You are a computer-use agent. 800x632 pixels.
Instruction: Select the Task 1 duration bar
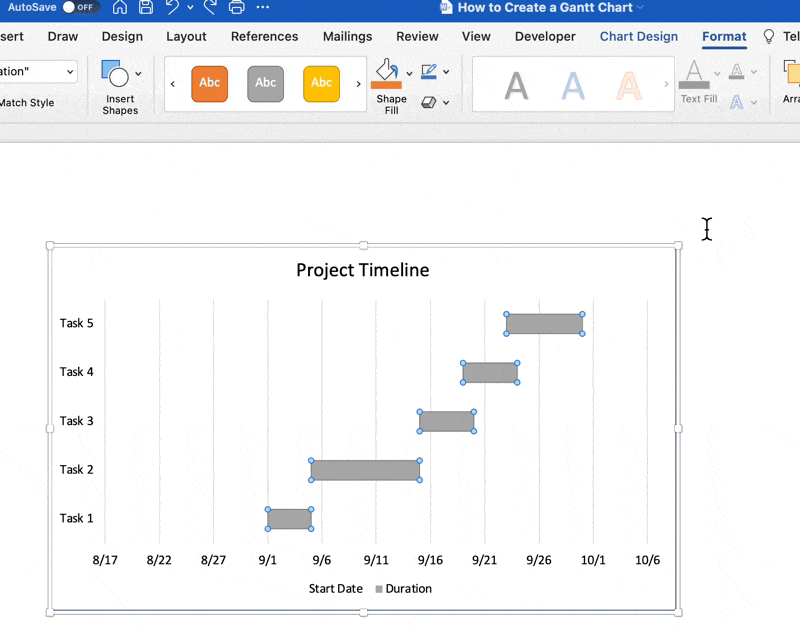click(289, 519)
